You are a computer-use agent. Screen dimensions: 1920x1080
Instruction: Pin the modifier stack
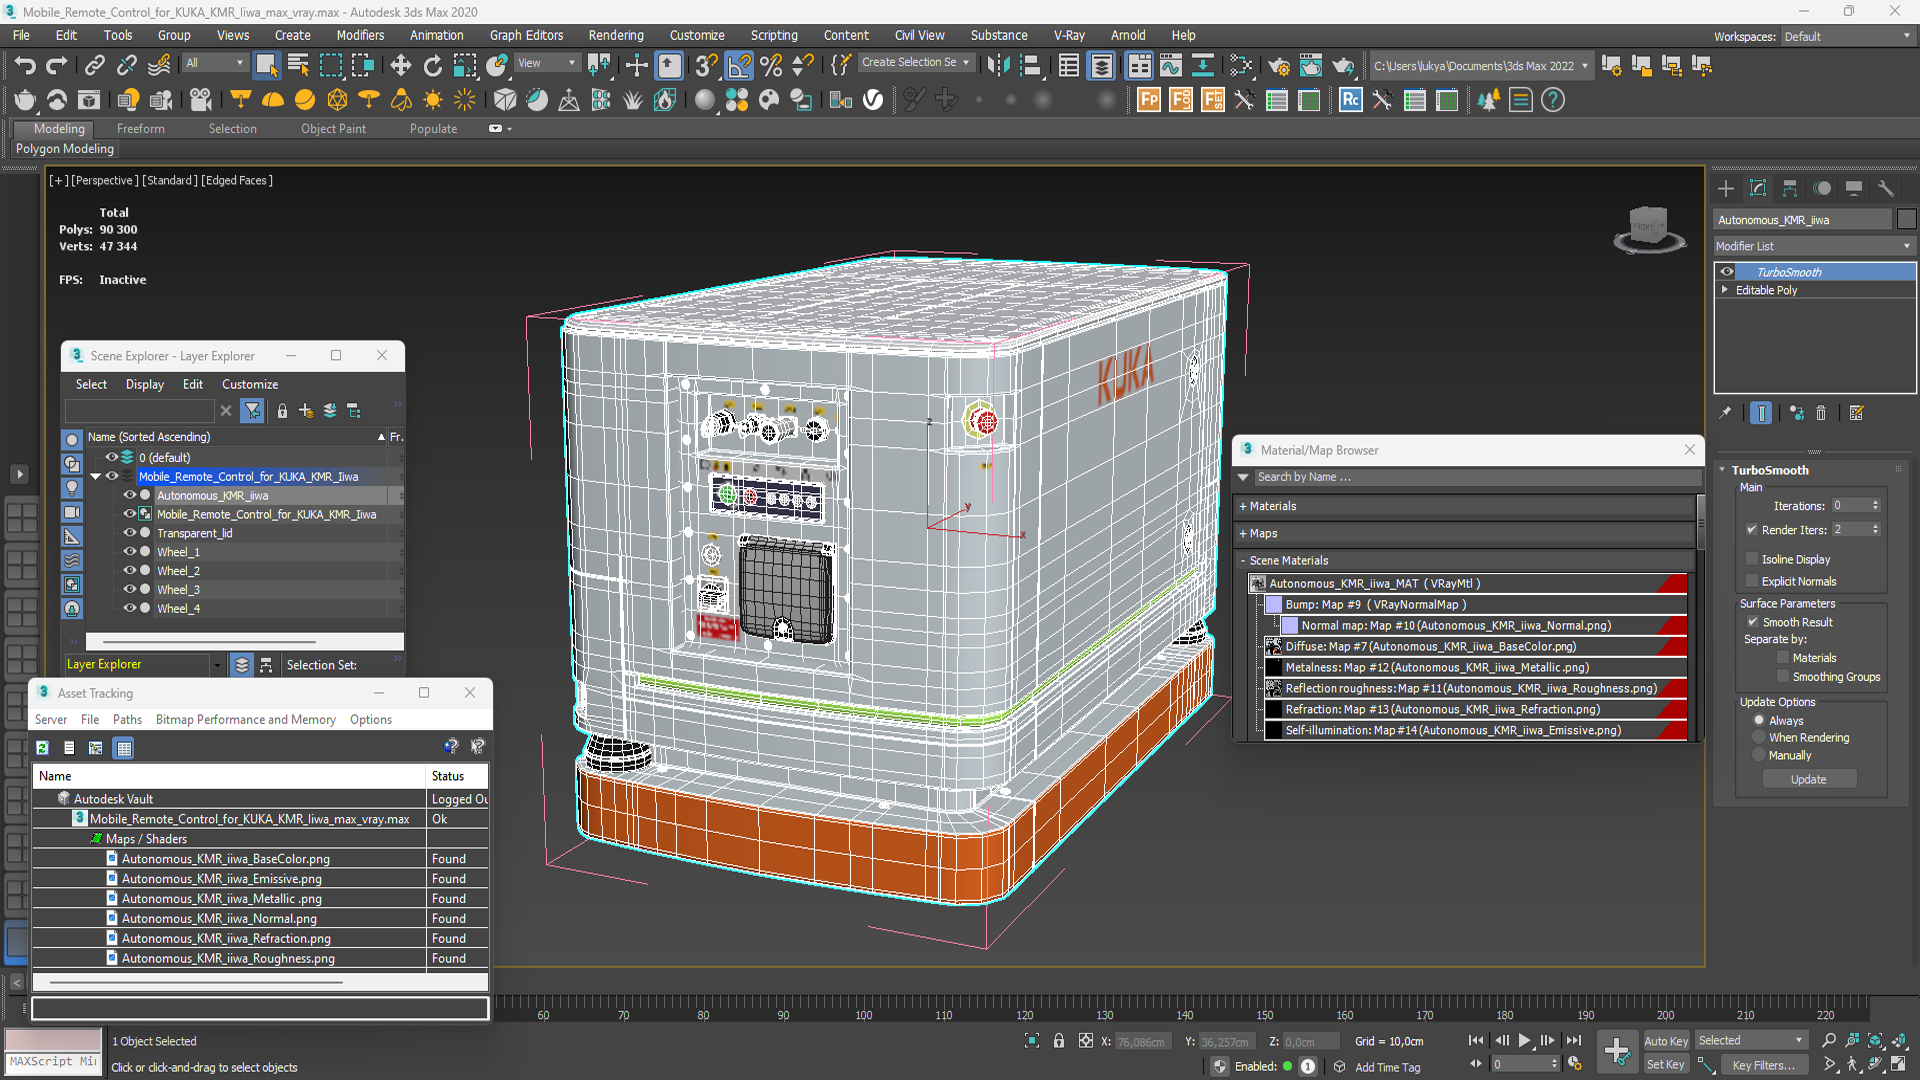click(x=1725, y=413)
